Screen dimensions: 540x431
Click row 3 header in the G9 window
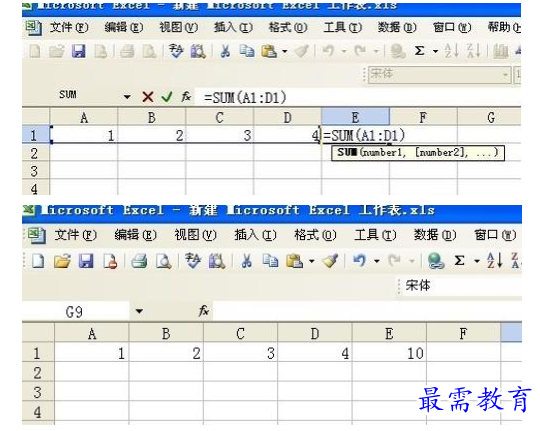pyautogui.click(x=38, y=392)
